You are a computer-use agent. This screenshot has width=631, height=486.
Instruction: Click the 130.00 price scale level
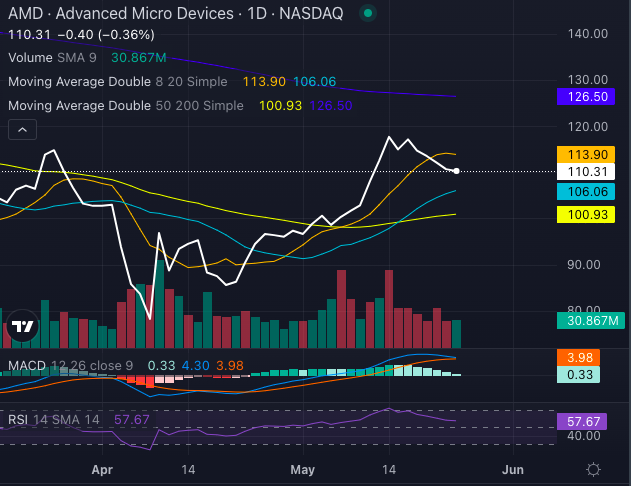(588, 80)
